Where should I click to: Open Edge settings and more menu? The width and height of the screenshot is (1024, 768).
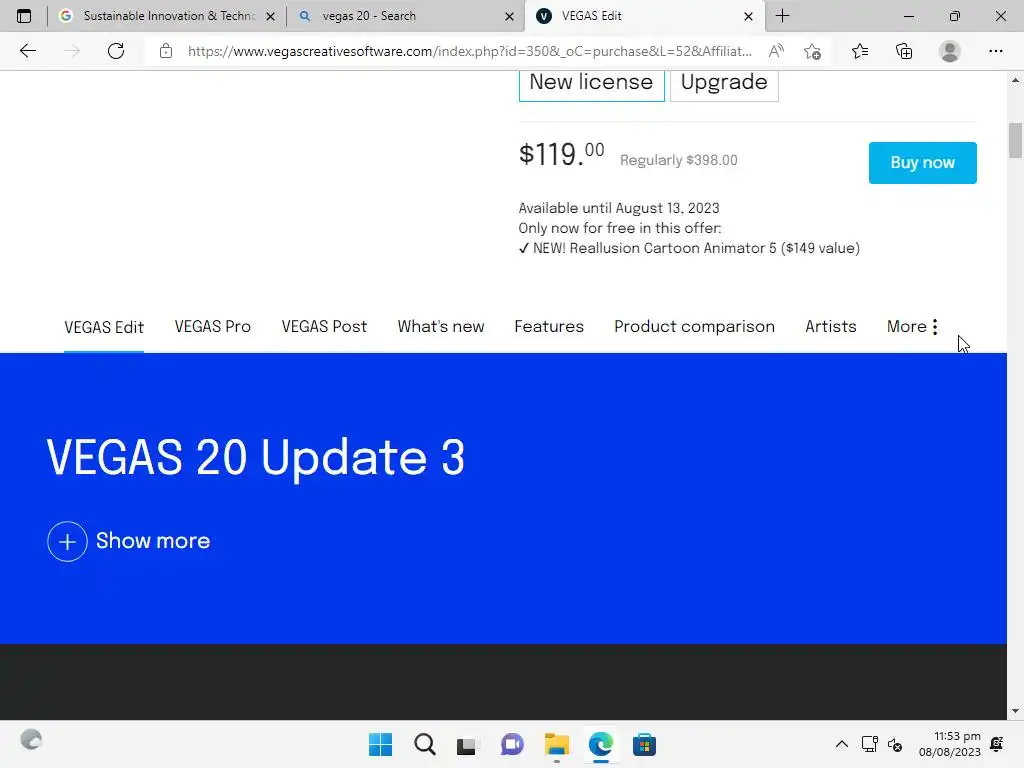995,51
